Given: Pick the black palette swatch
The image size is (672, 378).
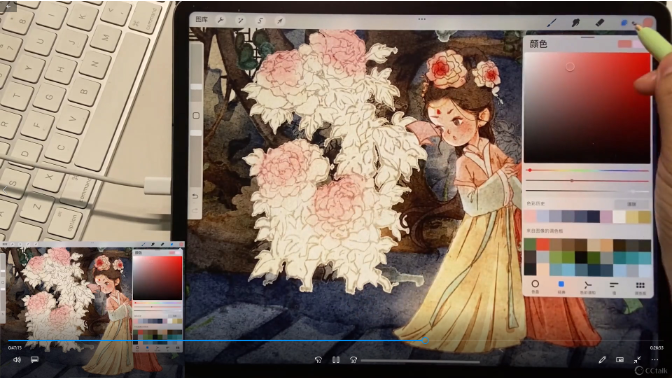Looking at the screenshot, I should click(581, 257).
